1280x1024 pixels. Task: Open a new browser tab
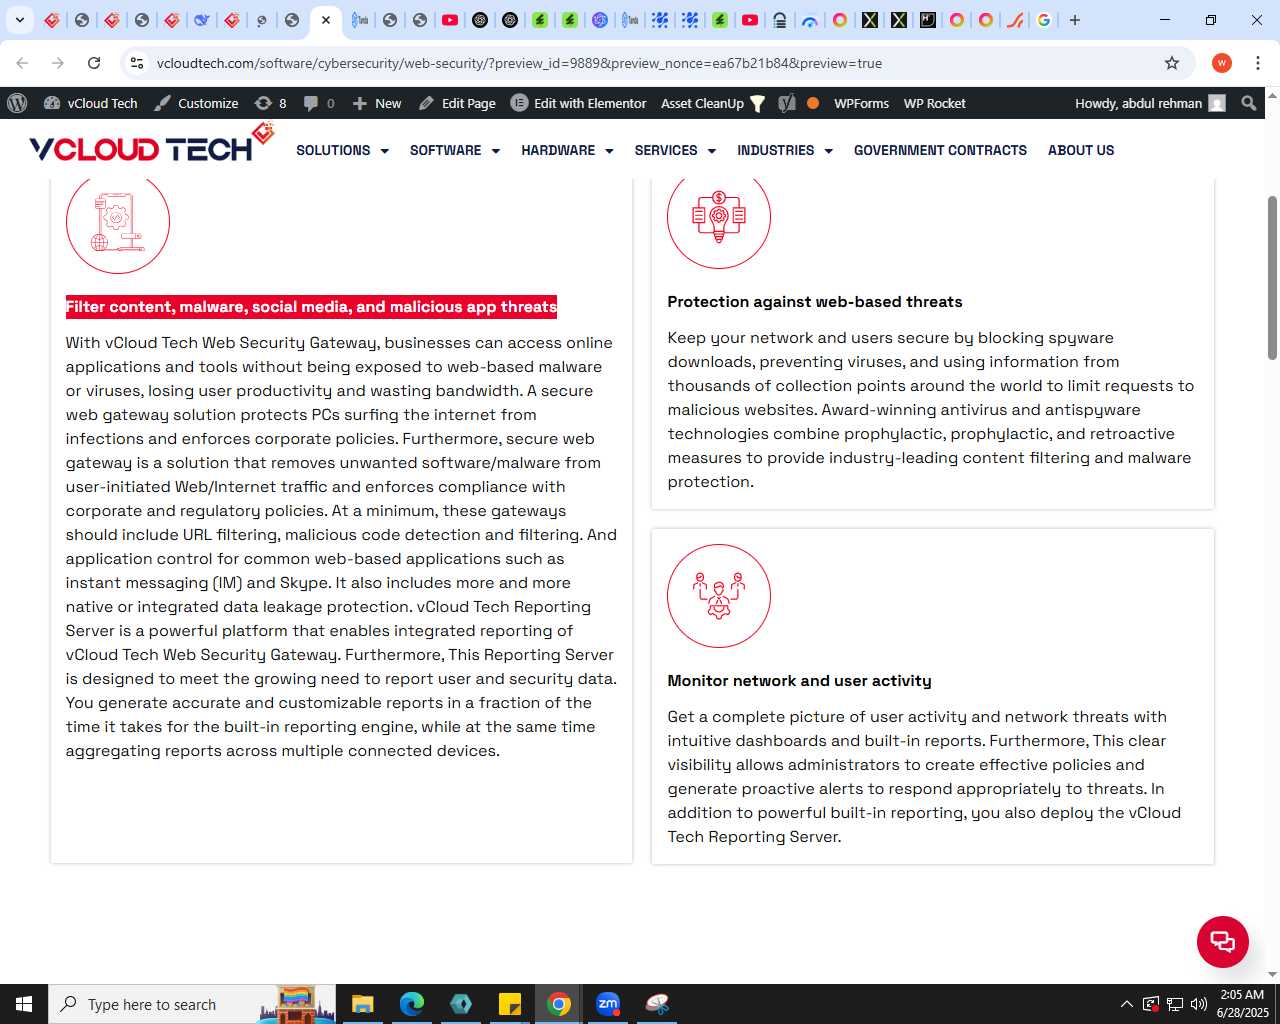[1075, 20]
